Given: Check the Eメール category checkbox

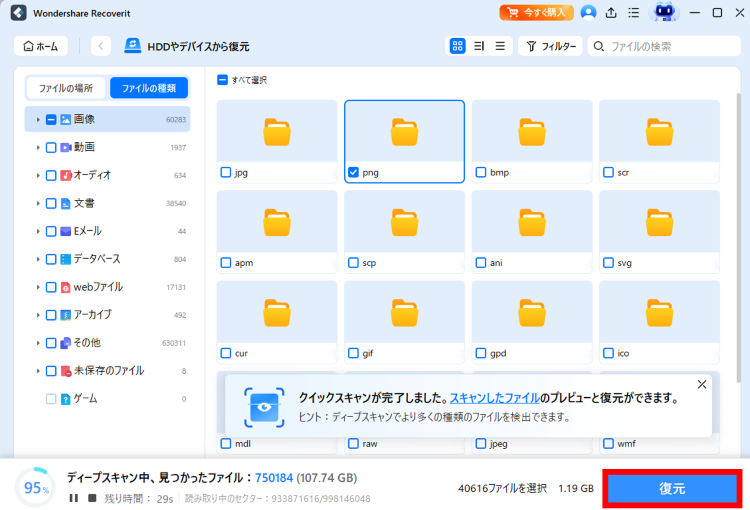Looking at the screenshot, I should coord(51,232).
